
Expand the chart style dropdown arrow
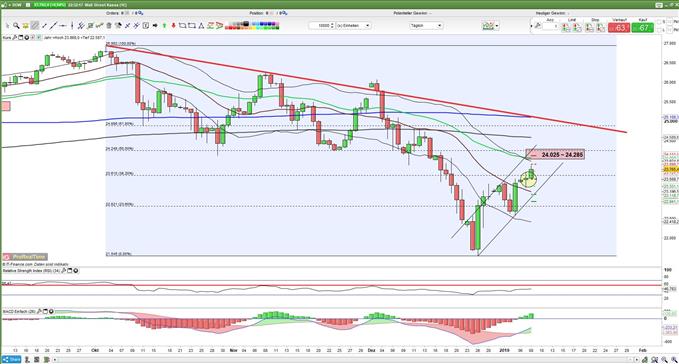(x=497, y=26)
